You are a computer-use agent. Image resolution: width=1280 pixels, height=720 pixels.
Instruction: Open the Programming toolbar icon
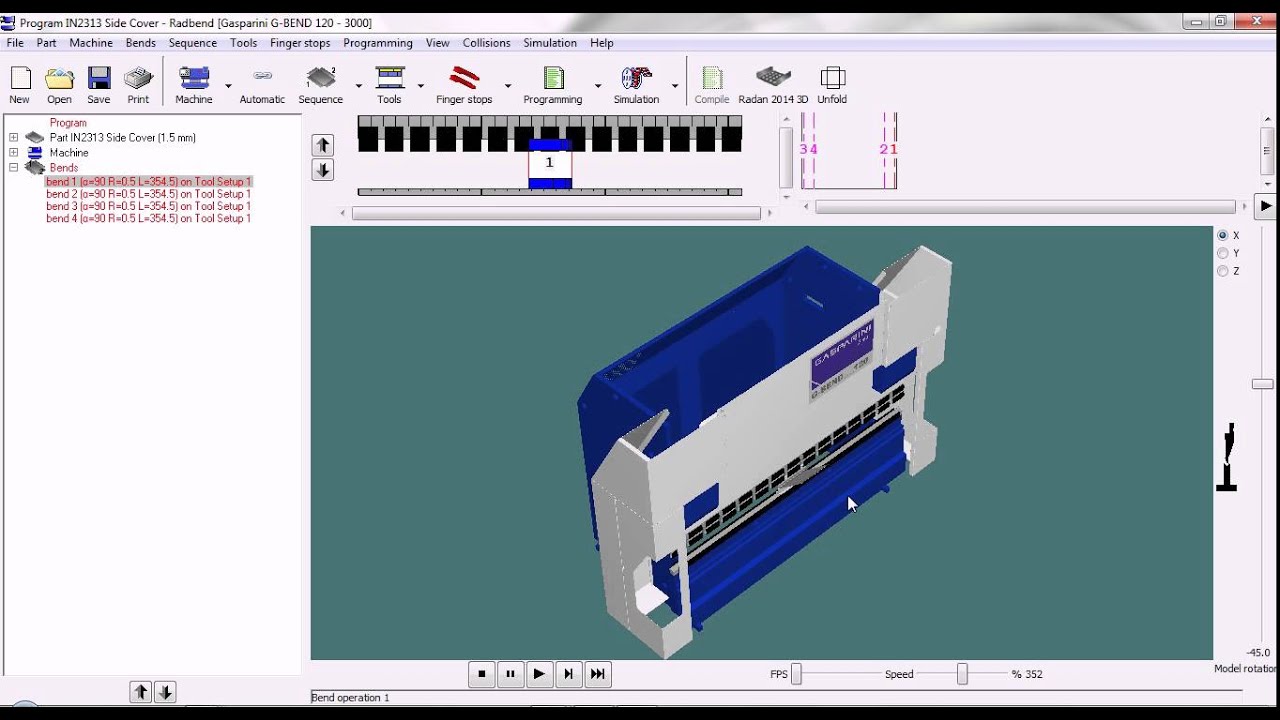point(553,80)
